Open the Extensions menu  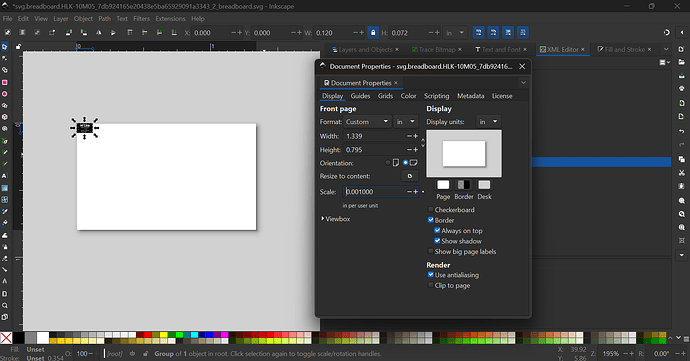click(x=170, y=18)
